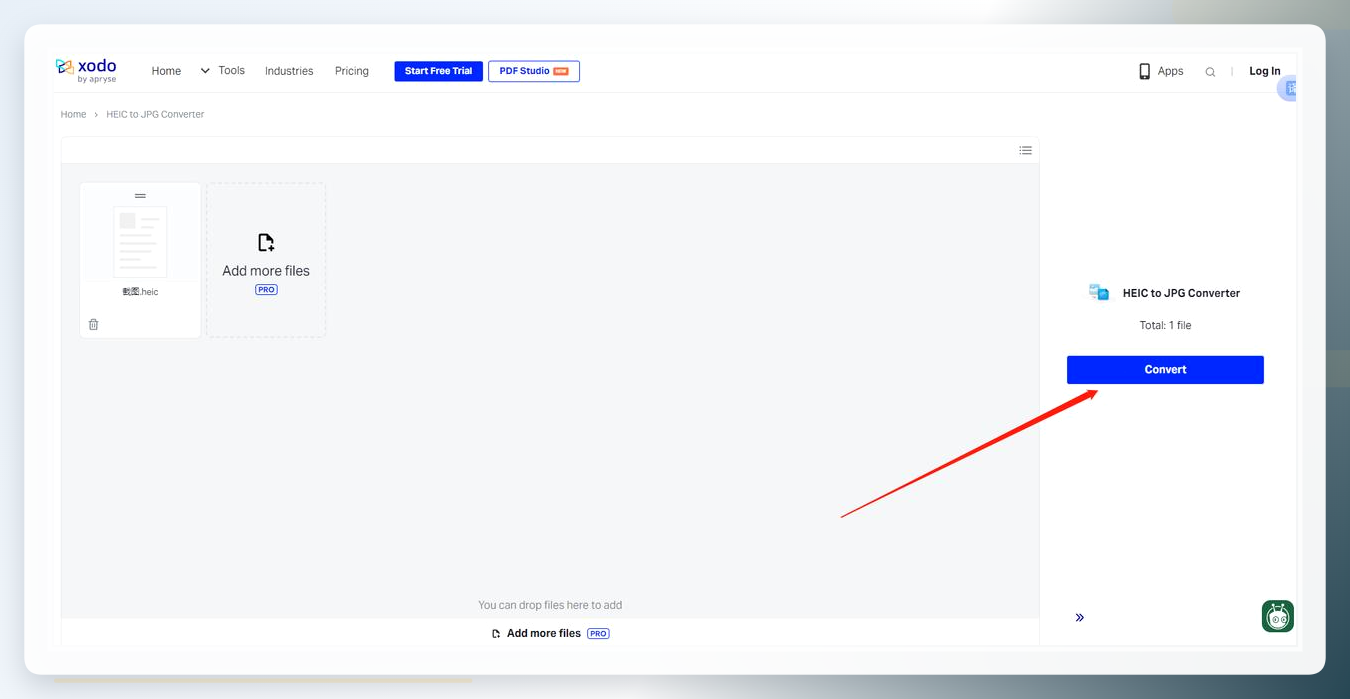Open the Home menu item
Viewport: 1350px width, 699px height.
coord(166,71)
